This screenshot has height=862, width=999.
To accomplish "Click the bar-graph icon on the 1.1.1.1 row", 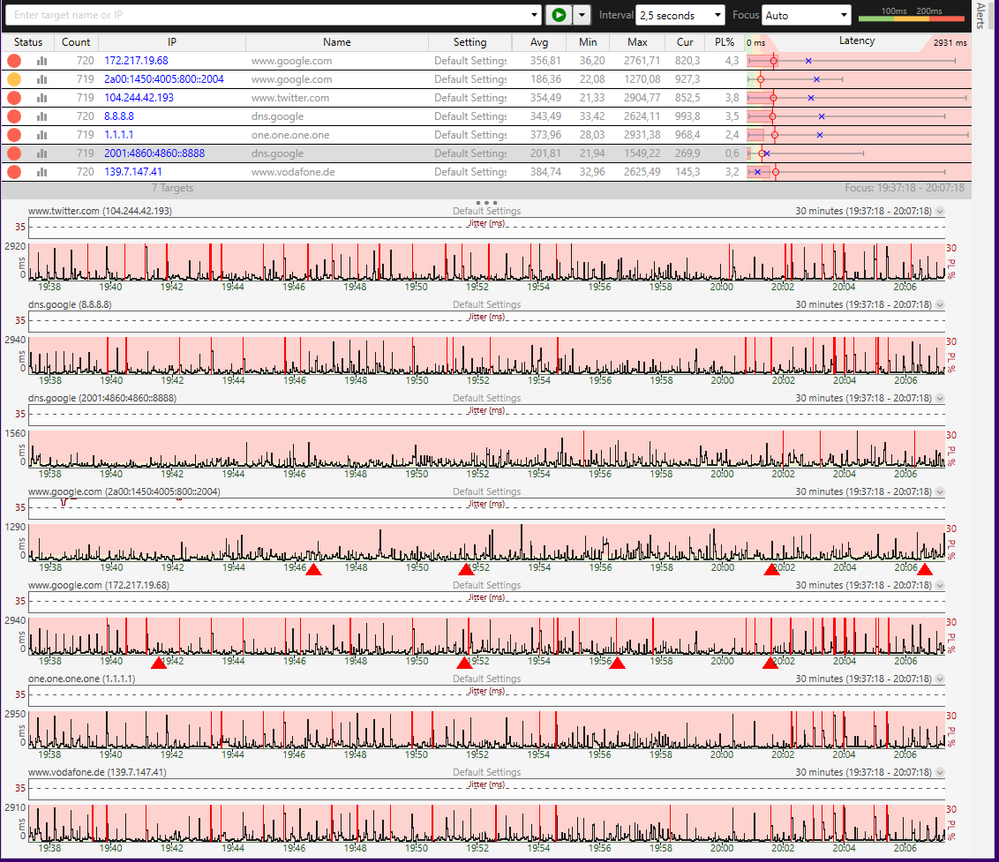I will point(41,134).
